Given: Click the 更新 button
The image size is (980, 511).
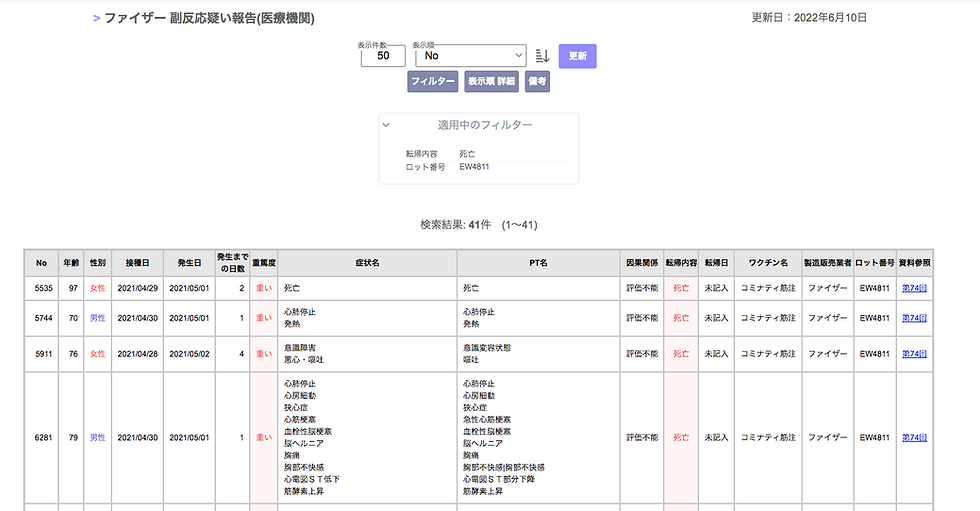Looking at the screenshot, I should click(x=578, y=56).
